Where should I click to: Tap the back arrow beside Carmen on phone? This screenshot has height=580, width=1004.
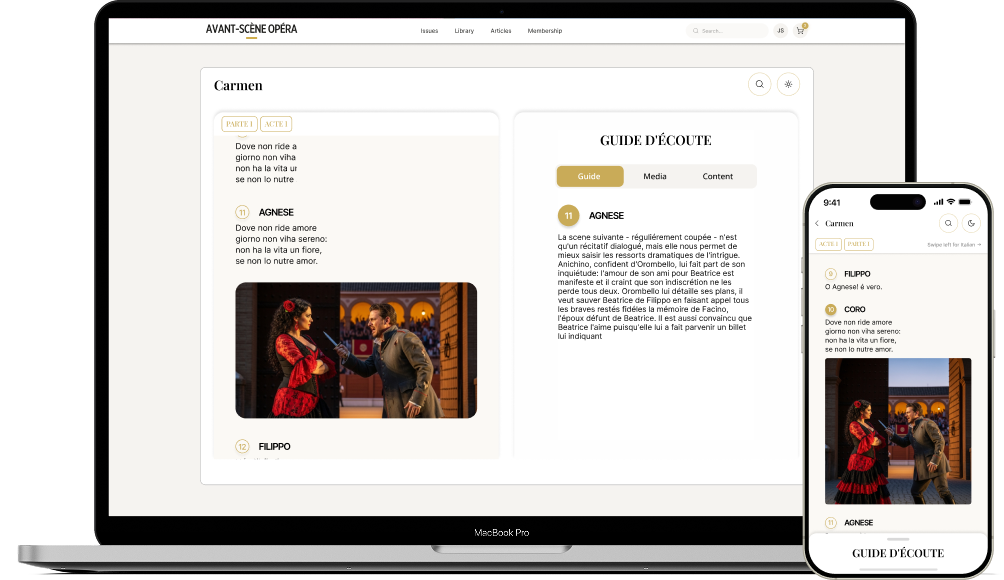pos(817,223)
